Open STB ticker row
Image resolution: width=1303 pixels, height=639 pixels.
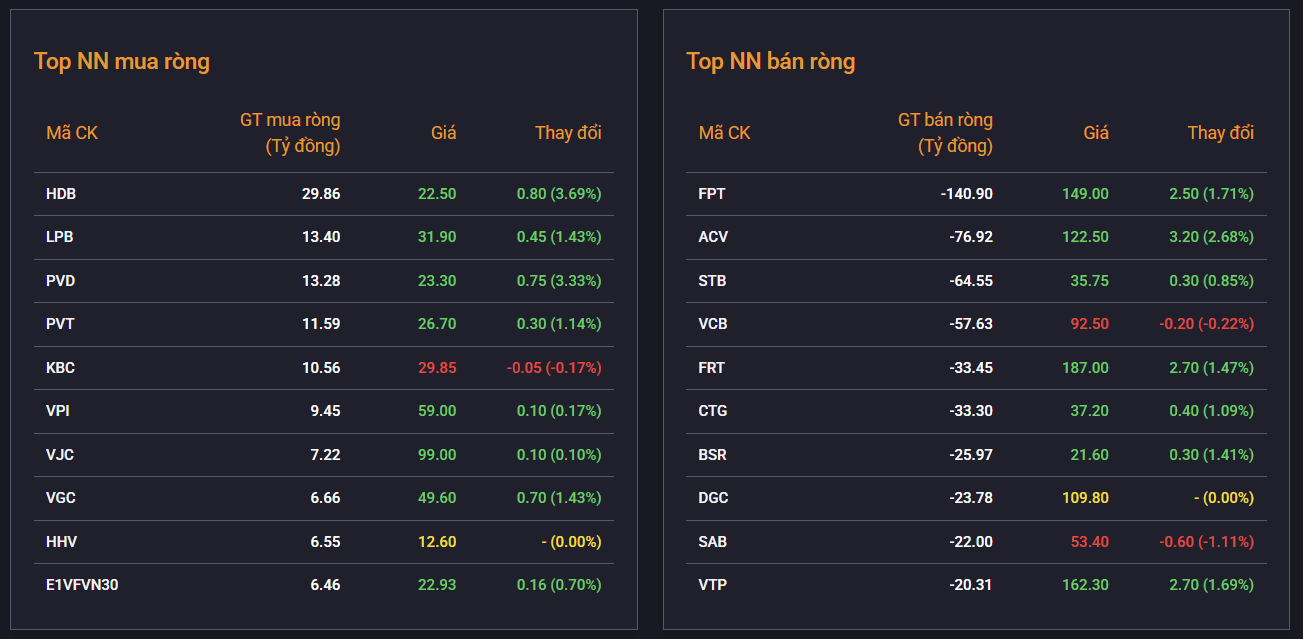[x=712, y=281]
